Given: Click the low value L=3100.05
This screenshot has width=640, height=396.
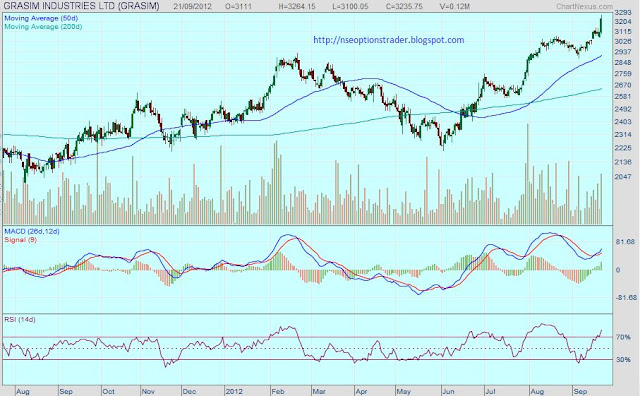Looking at the screenshot, I should [x=350, y=6].
